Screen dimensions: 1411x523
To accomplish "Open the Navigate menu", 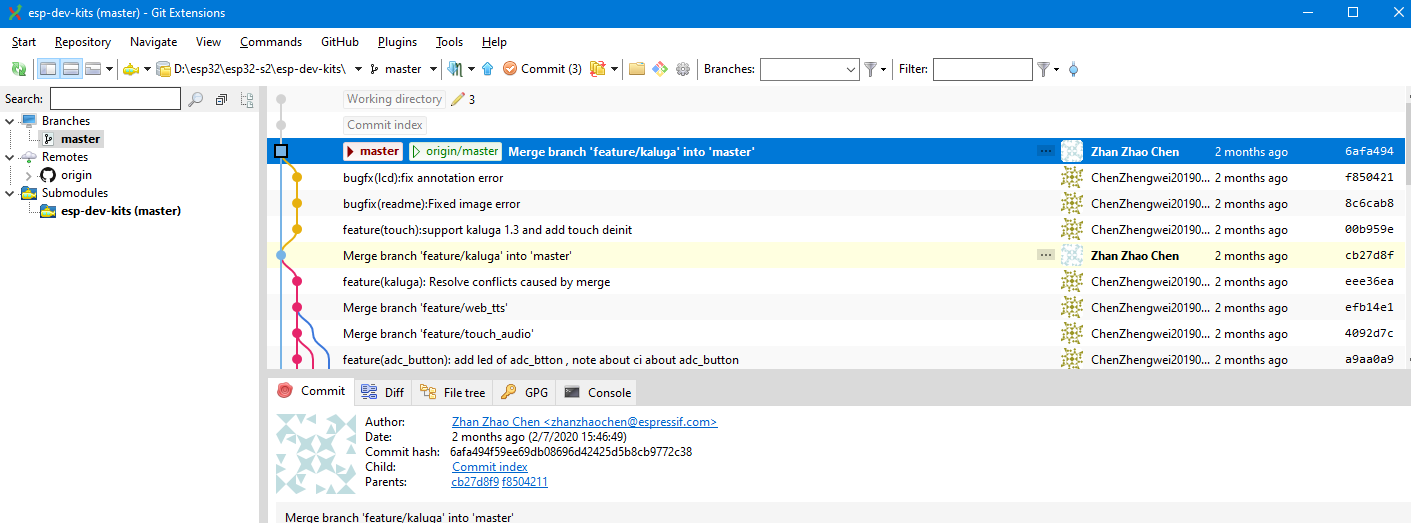I will tap(153, 42).
